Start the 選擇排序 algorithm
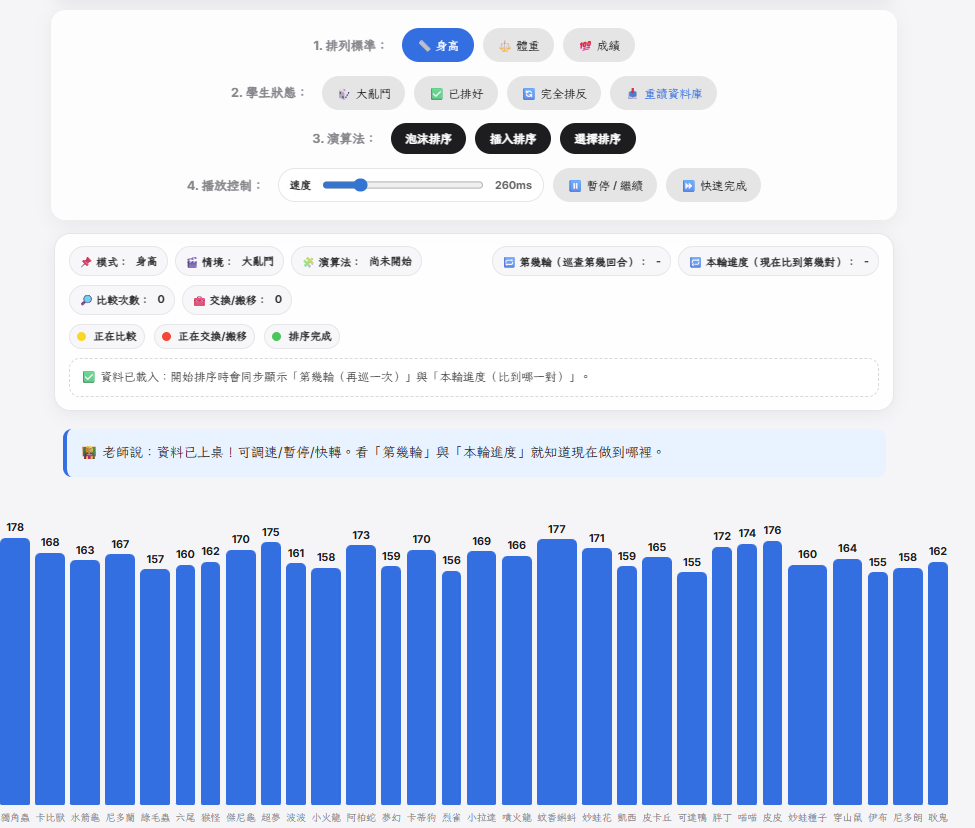Screen dimensions: 975x828 [x=598, y=139]
